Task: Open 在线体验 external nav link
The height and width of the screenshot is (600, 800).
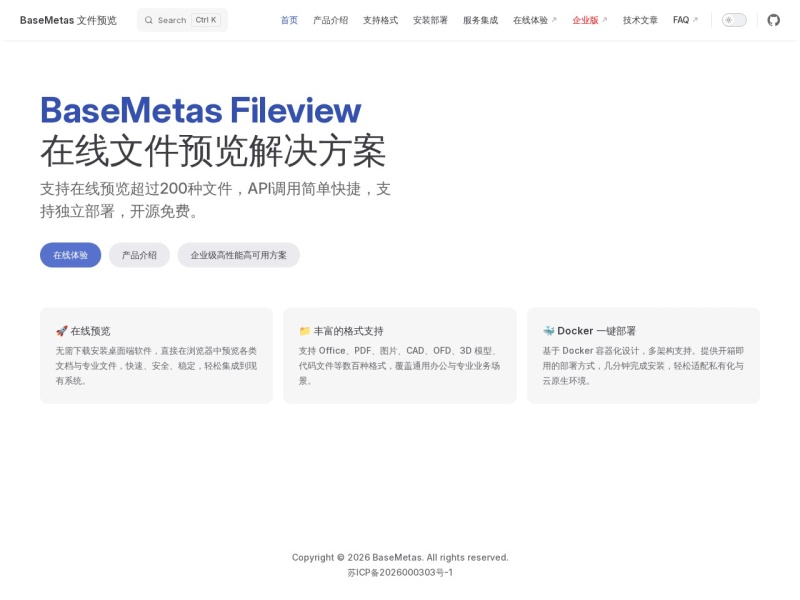Action: pos(535,20)
